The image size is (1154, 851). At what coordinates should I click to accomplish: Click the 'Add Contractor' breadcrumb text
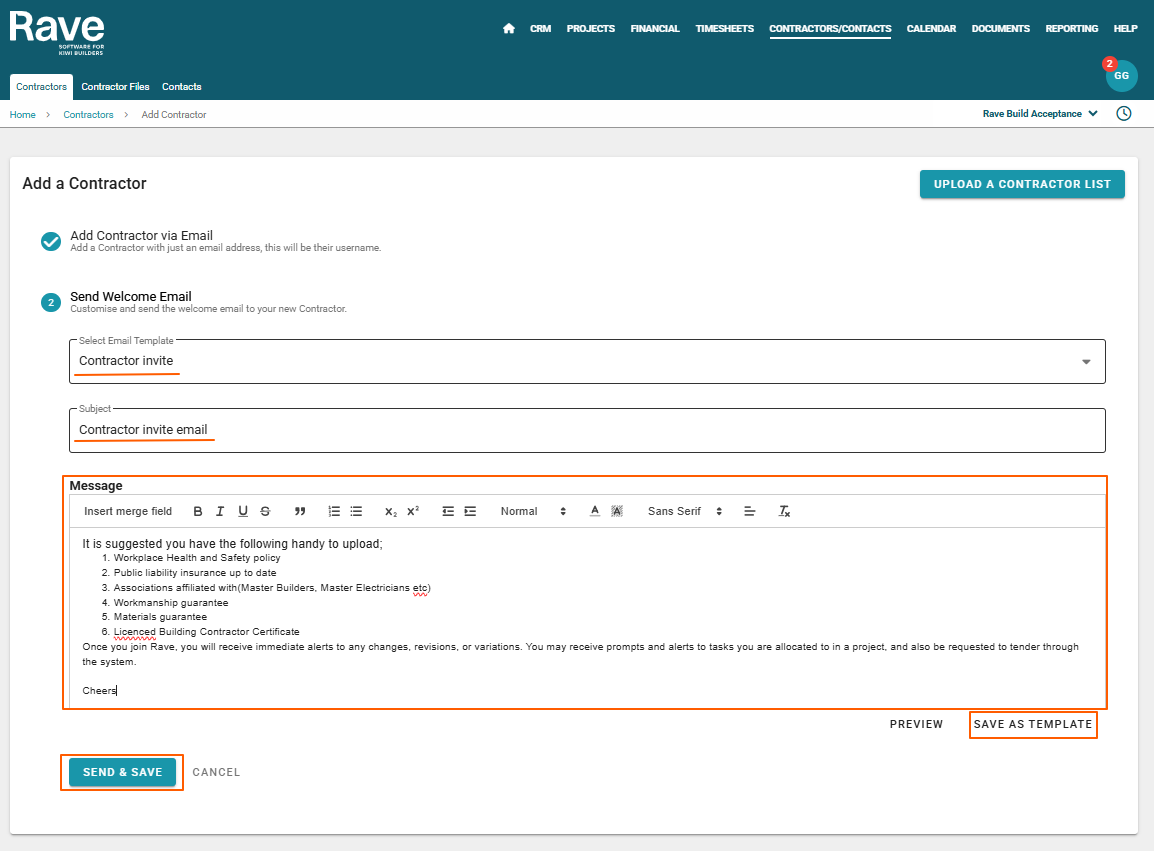(x=174, y=115)
